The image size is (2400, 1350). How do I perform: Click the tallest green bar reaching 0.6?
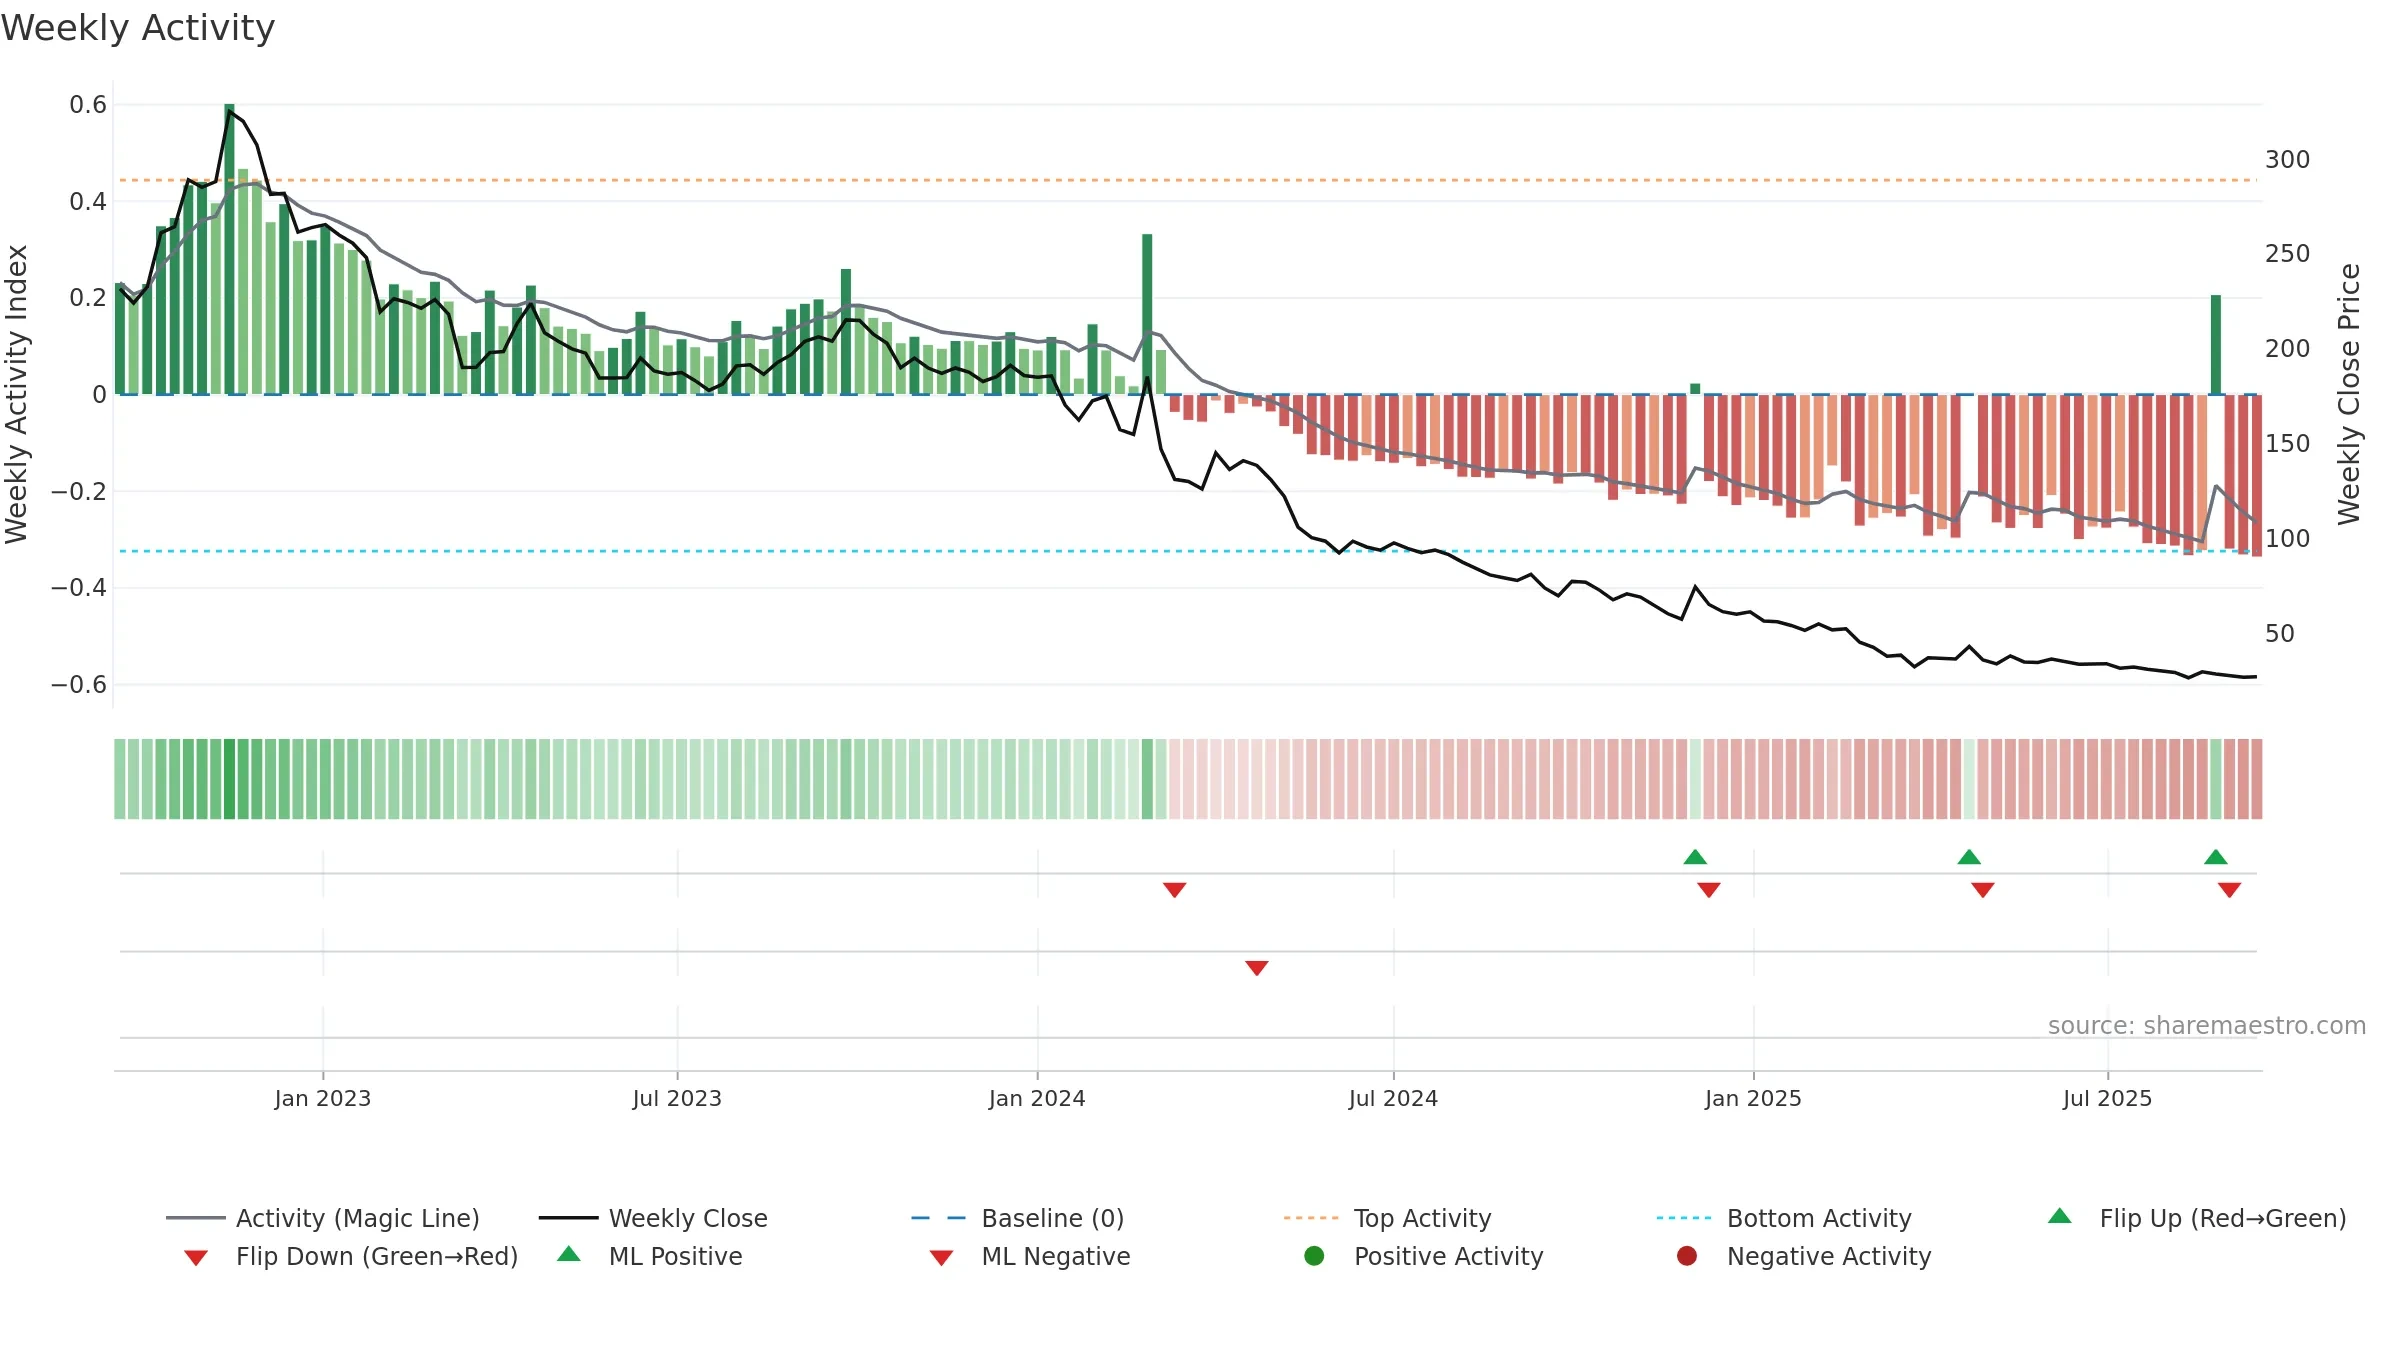tap(229, 249)
